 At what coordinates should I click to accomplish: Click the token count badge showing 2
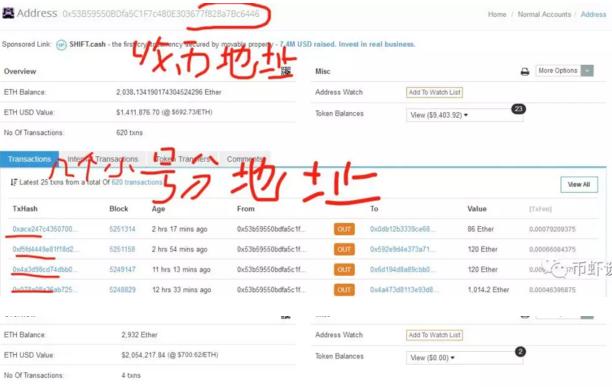tap(520, 351)
